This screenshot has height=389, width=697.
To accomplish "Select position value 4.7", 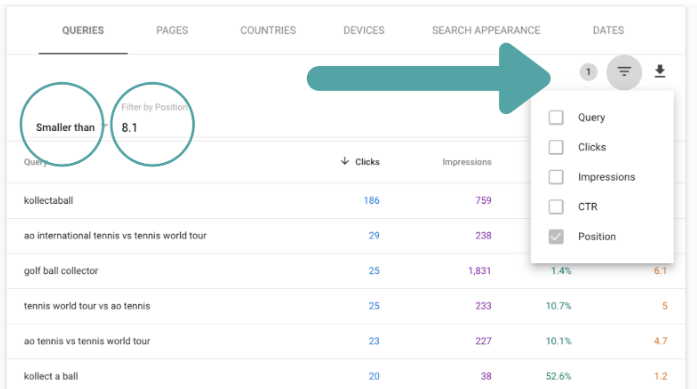I will tap(661, 341).
